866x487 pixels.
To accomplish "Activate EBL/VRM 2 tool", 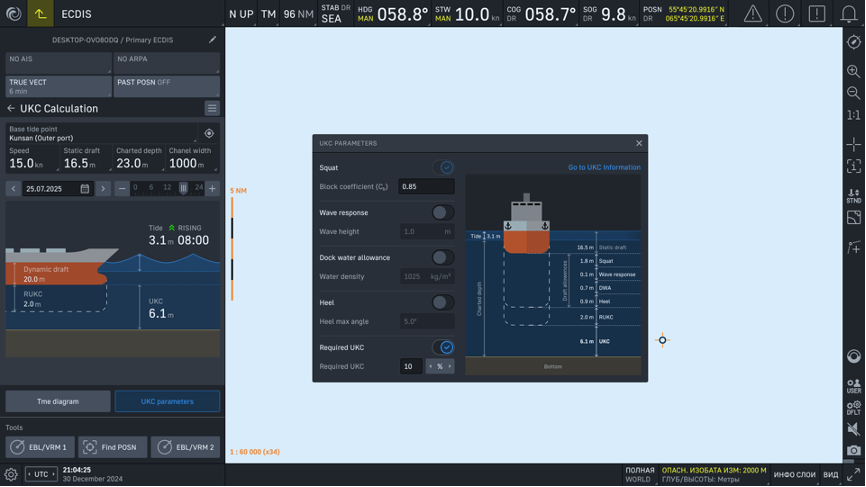I will [185, 447].
